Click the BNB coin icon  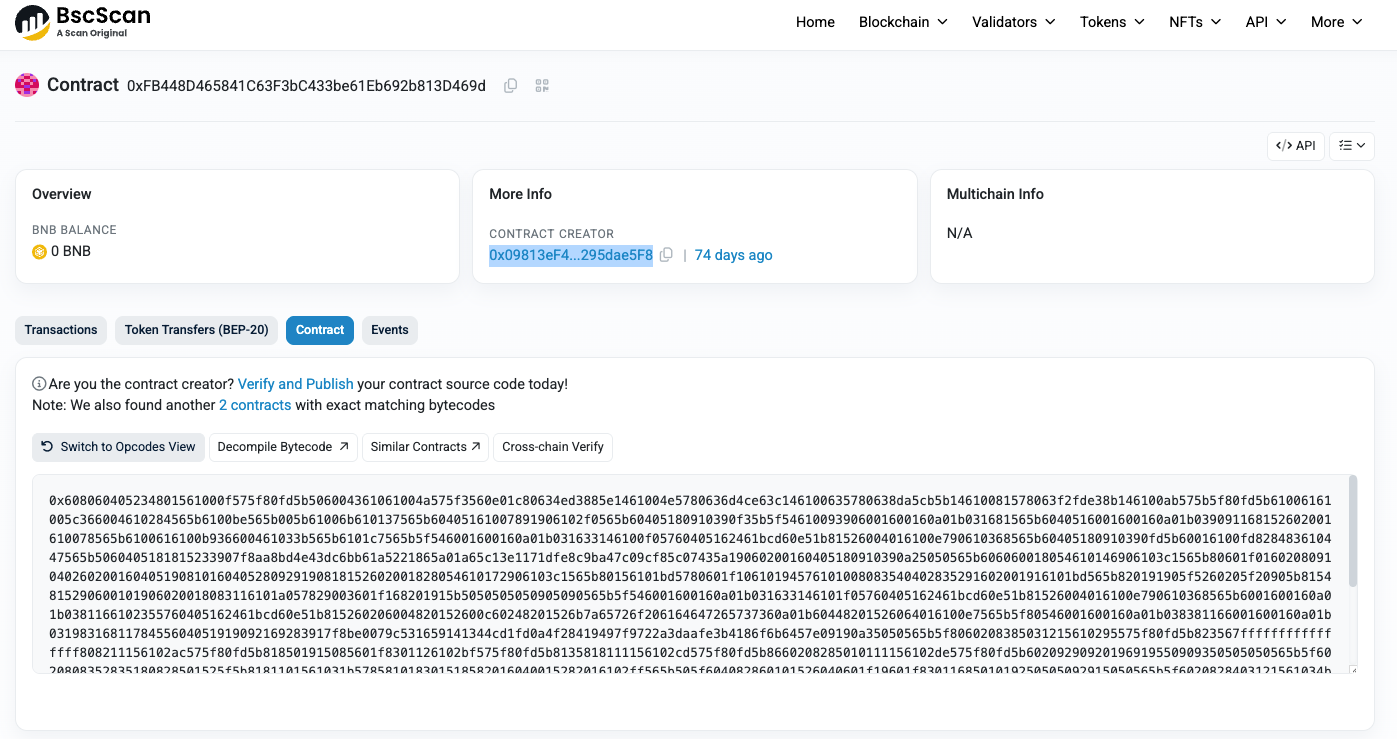click(39, 251)
